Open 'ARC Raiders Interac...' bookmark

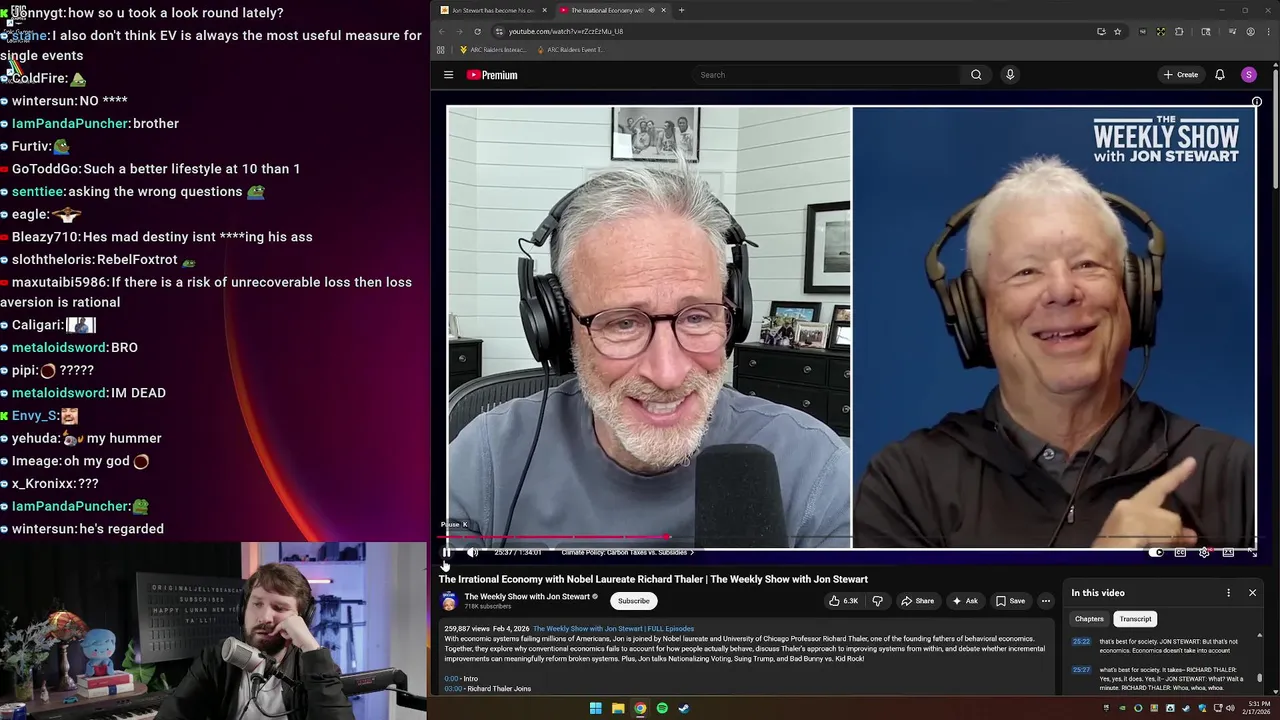[x=493, y=49]
